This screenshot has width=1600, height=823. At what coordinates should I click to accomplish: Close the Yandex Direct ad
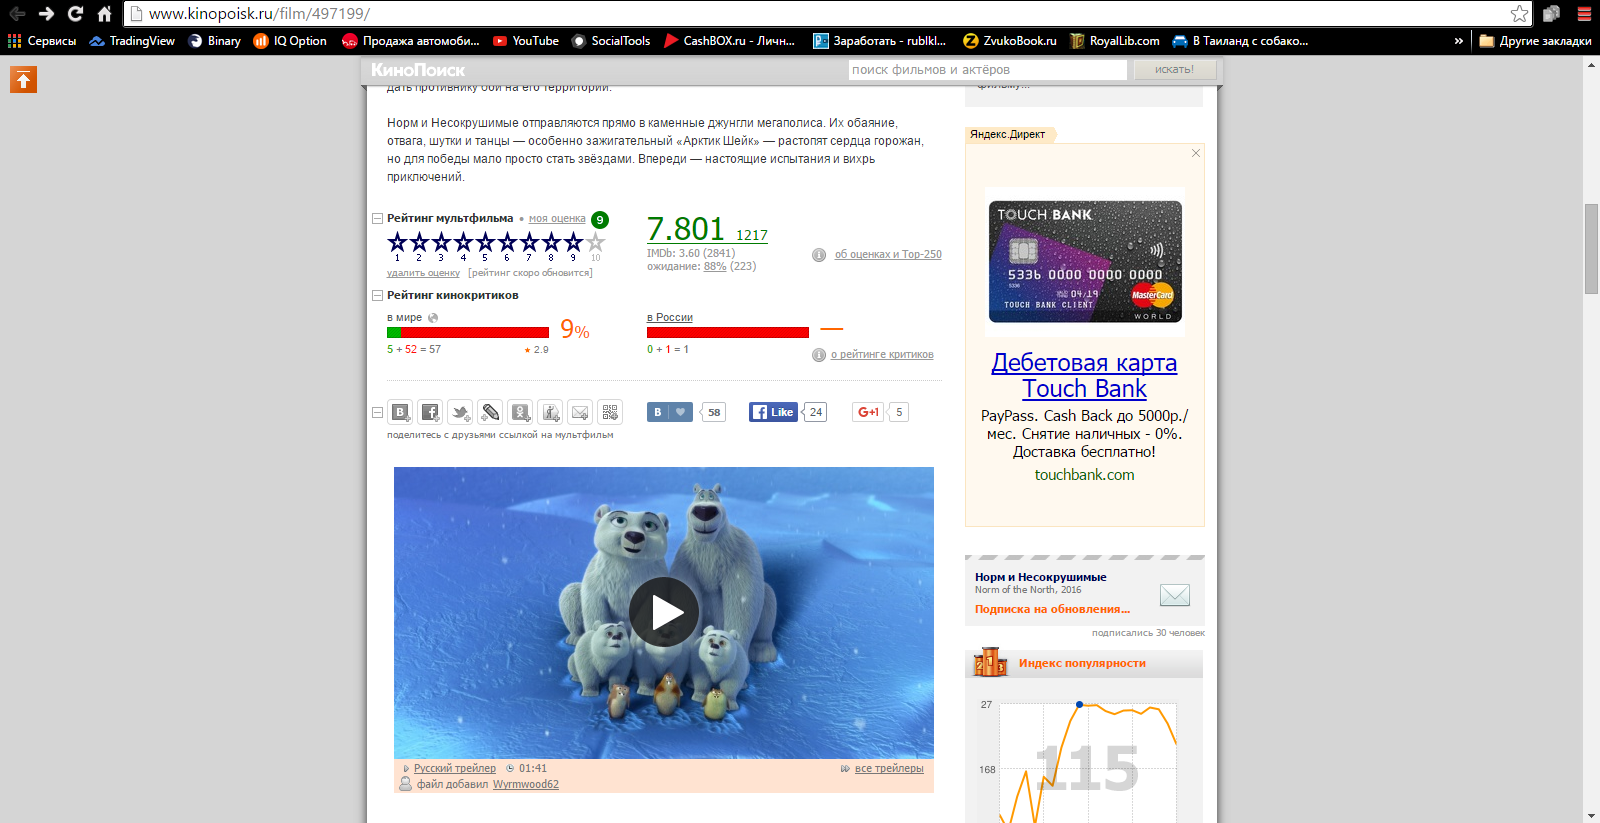point(1195,153)
